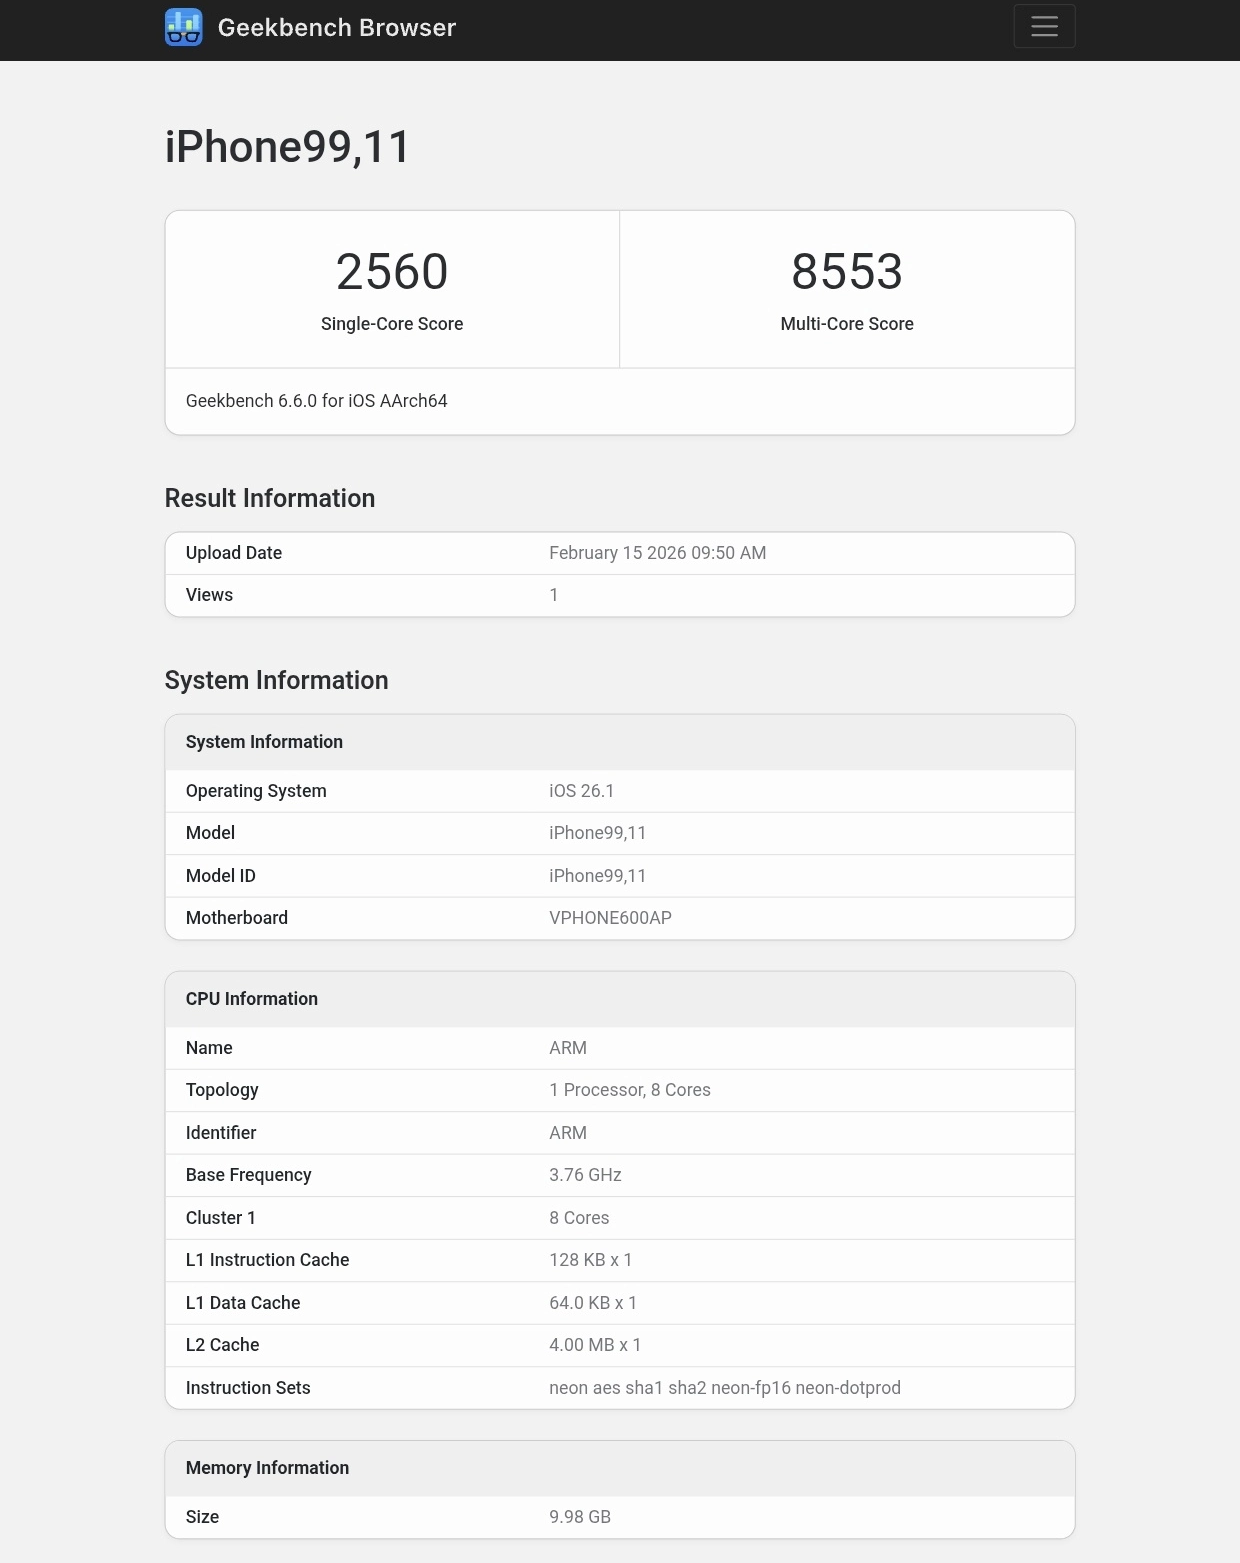The width and height of the screenshot is (1240, 1563).
Task: Click the L2 Cache 4.00 MB value
Action: 595,1345
